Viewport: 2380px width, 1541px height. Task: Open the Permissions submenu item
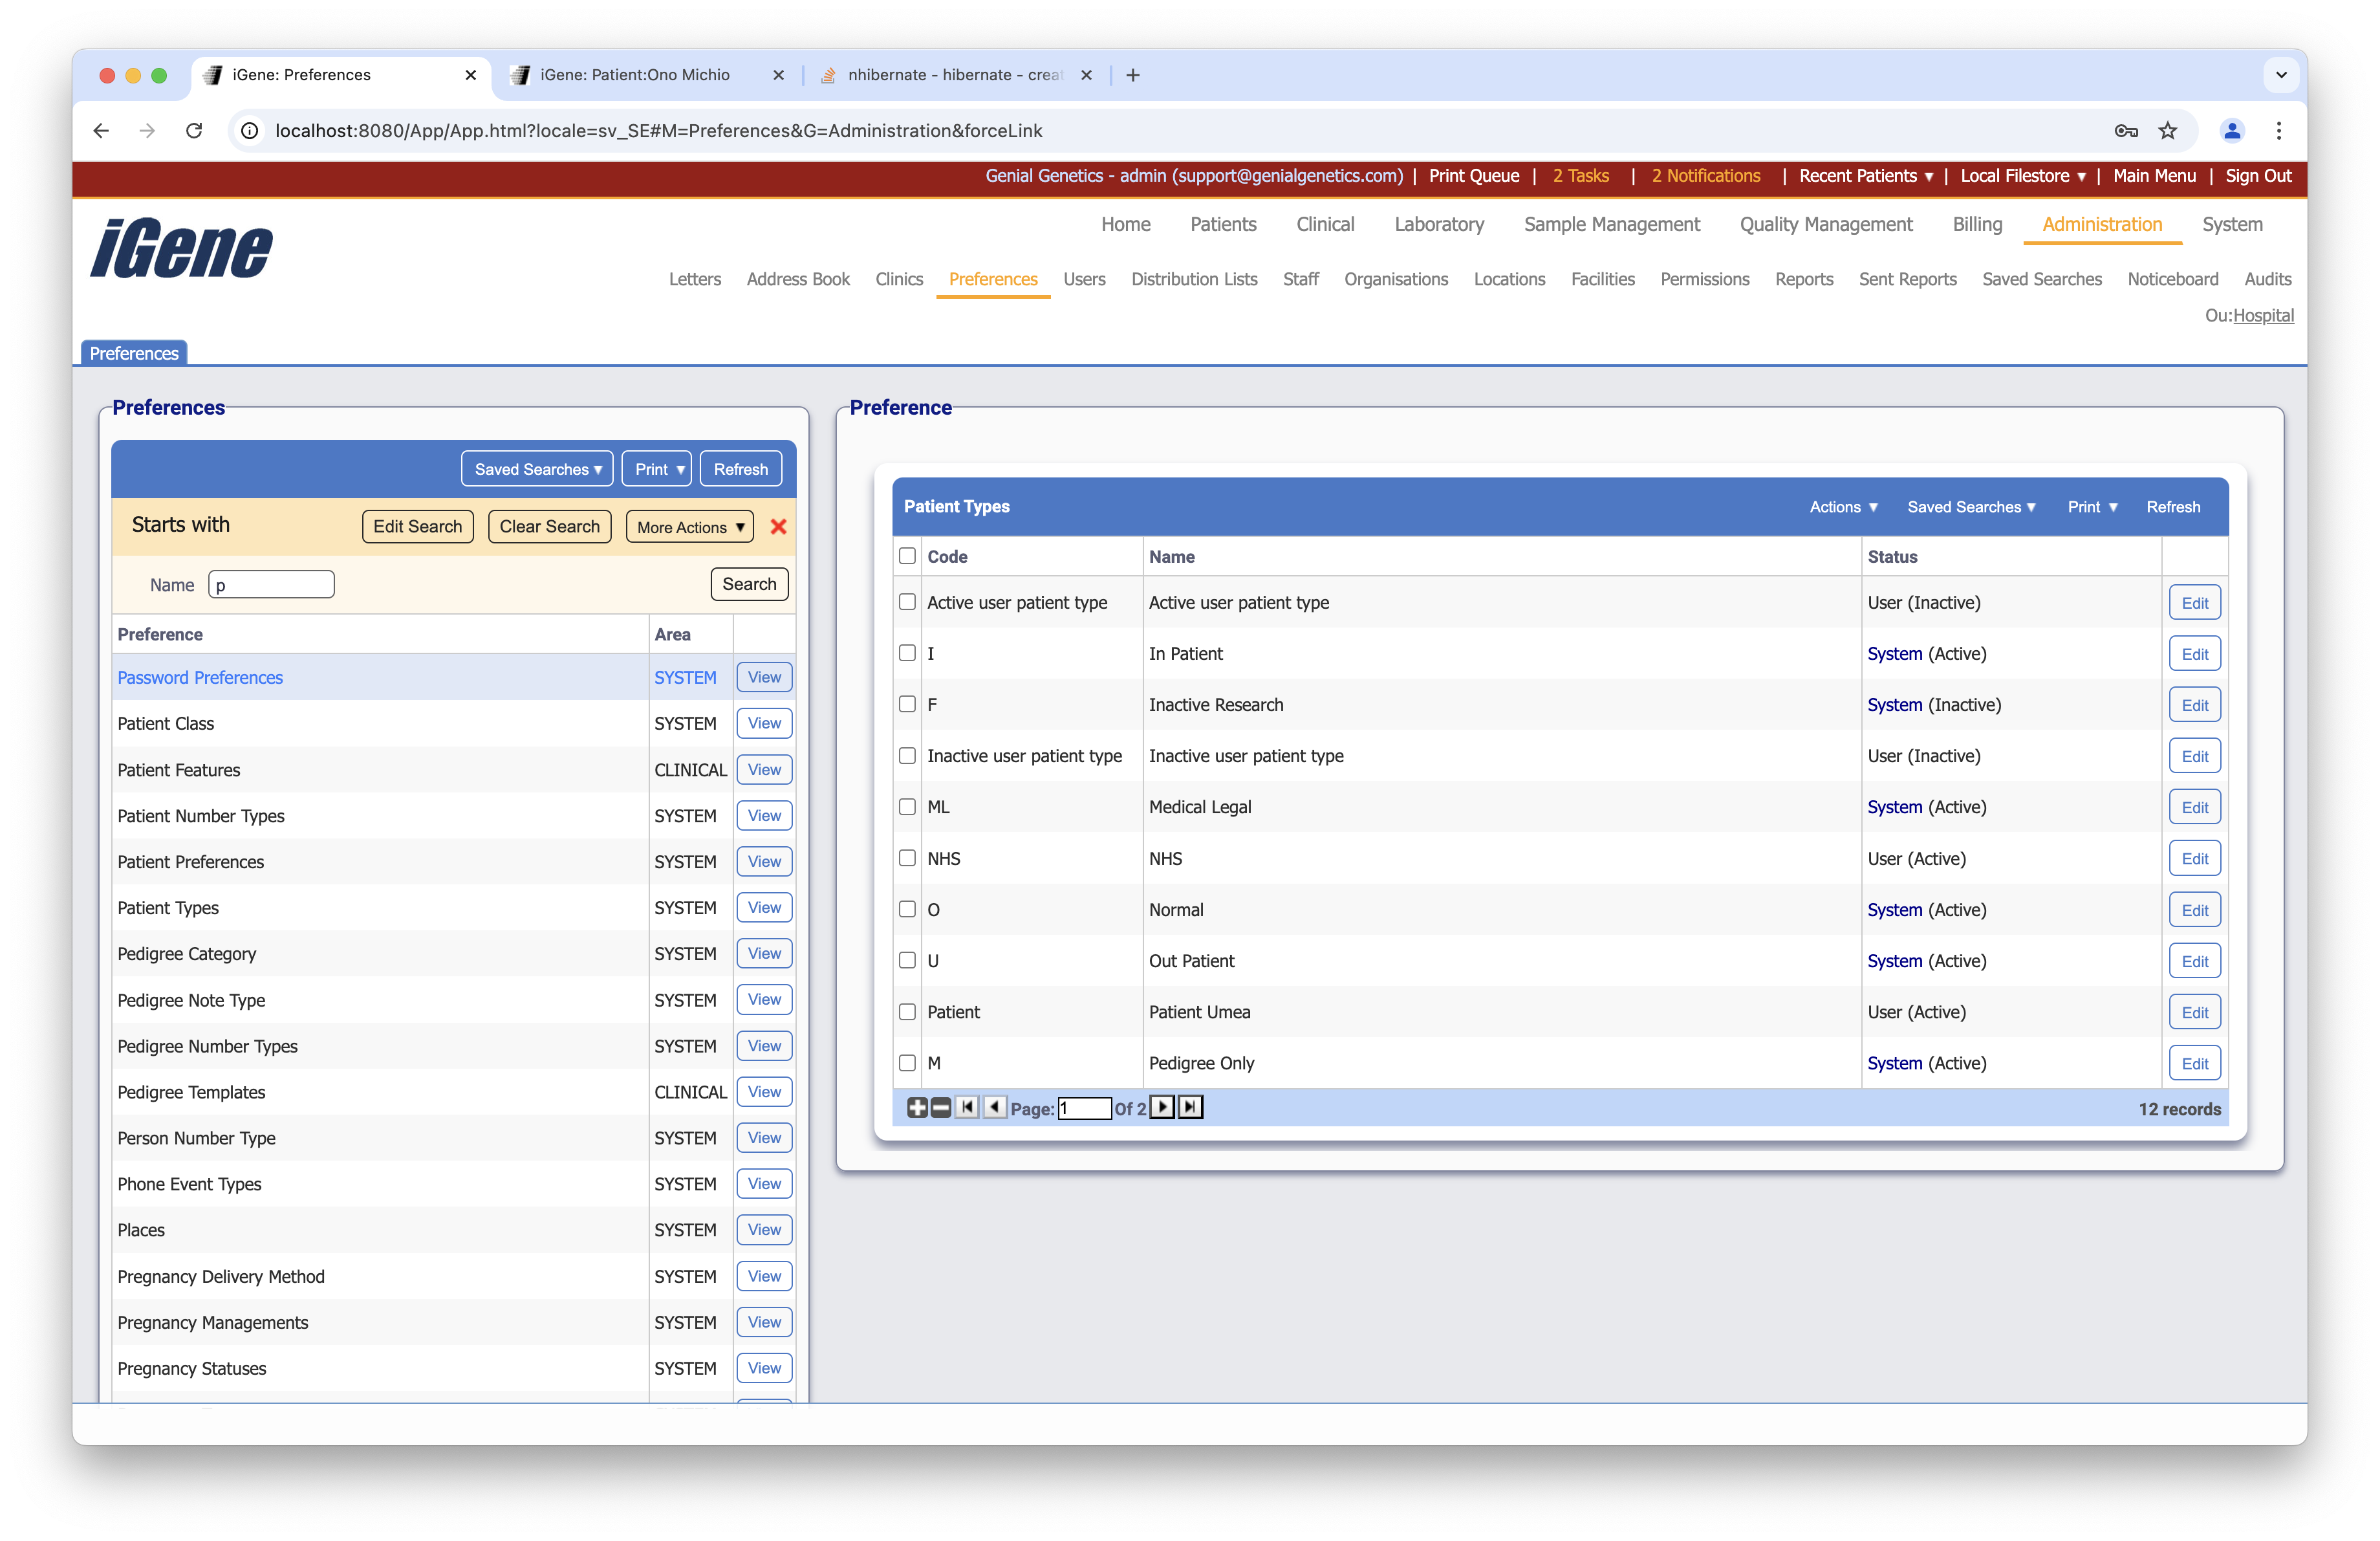[1704, 279]
